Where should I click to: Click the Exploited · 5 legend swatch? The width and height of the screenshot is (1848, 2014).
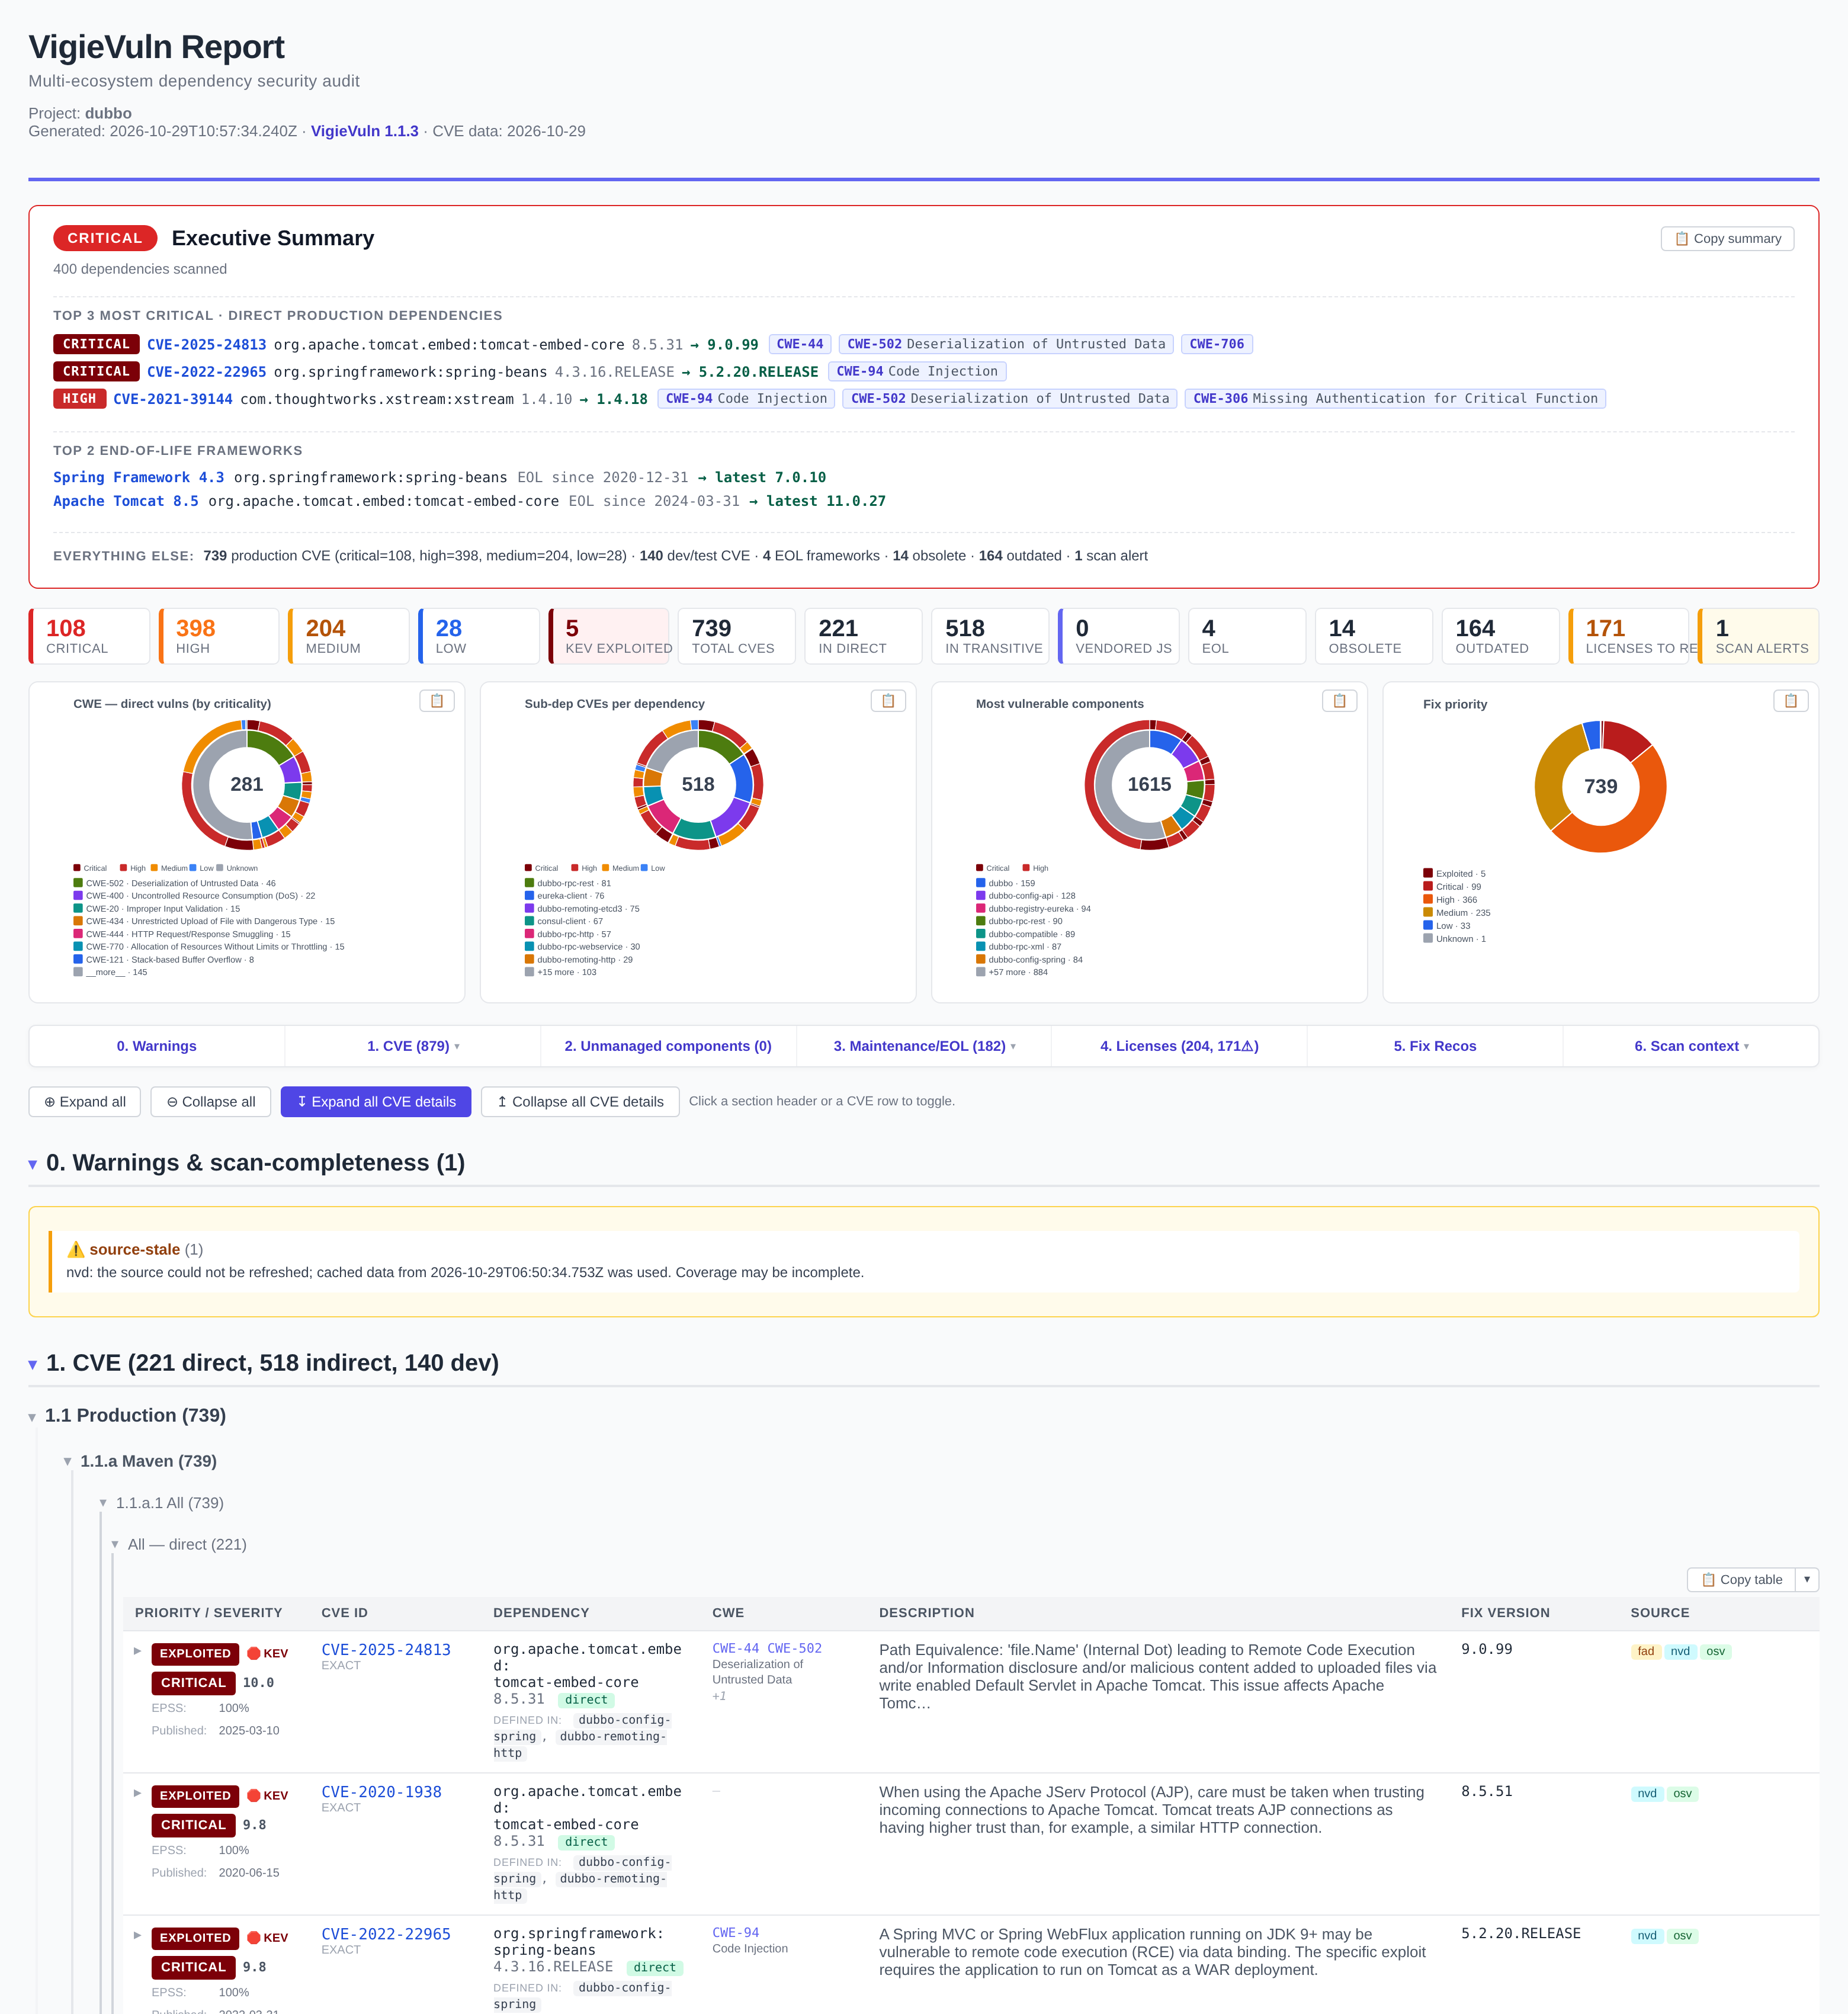(1428, 873)
